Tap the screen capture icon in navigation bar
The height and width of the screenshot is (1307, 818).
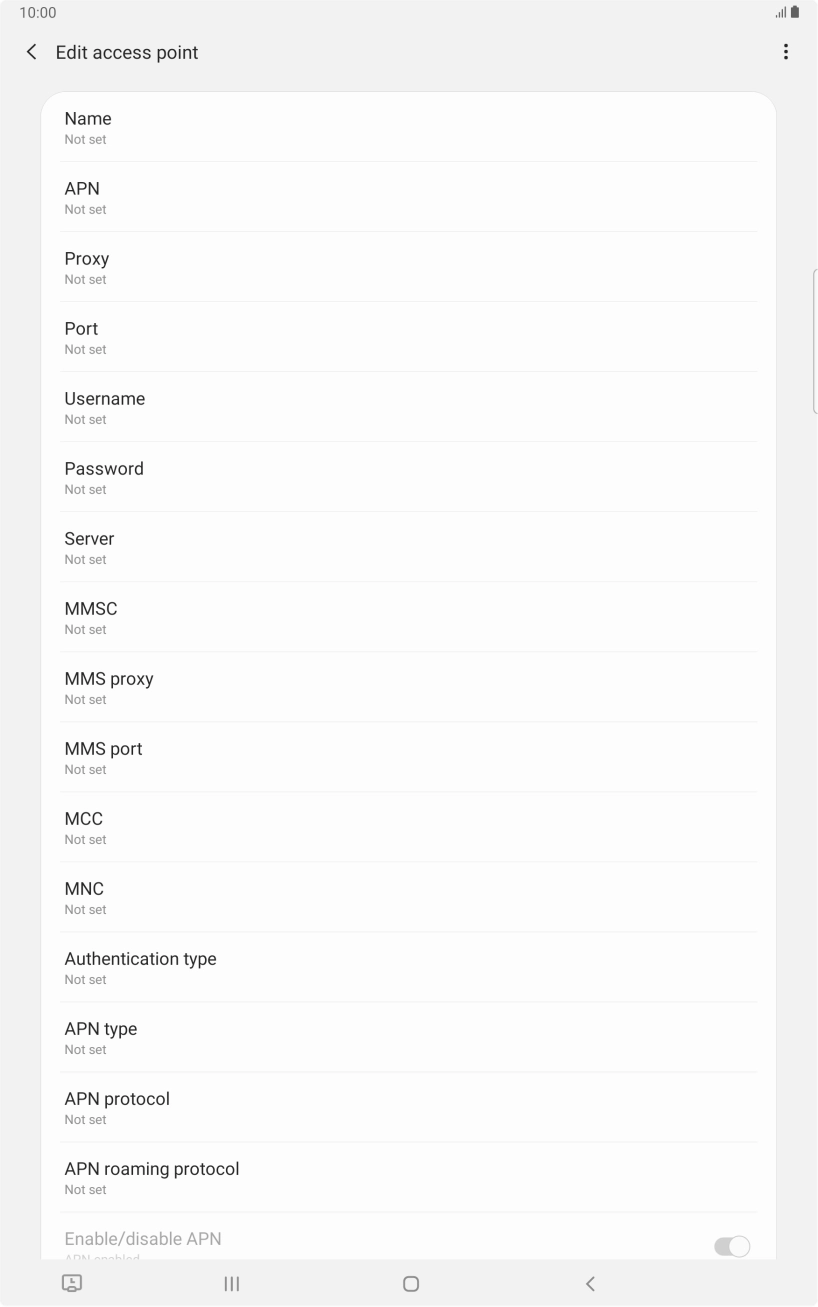tap(72, 1283)
